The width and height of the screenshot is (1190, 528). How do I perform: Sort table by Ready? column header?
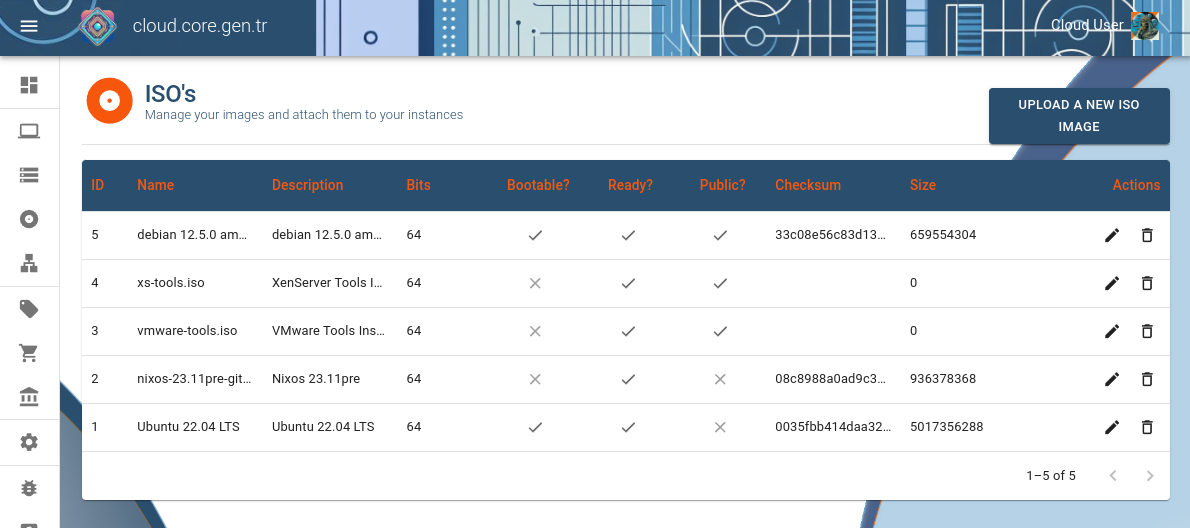[630, 185]
